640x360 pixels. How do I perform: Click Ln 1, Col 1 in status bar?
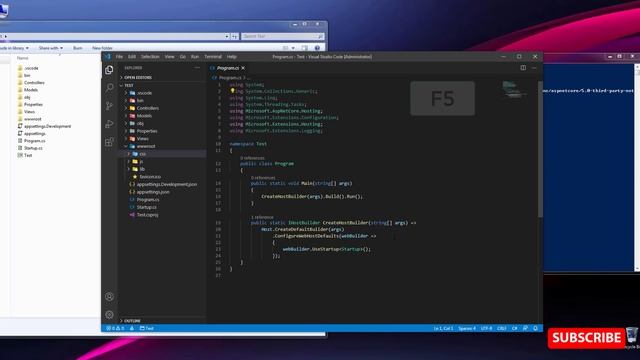443,328
